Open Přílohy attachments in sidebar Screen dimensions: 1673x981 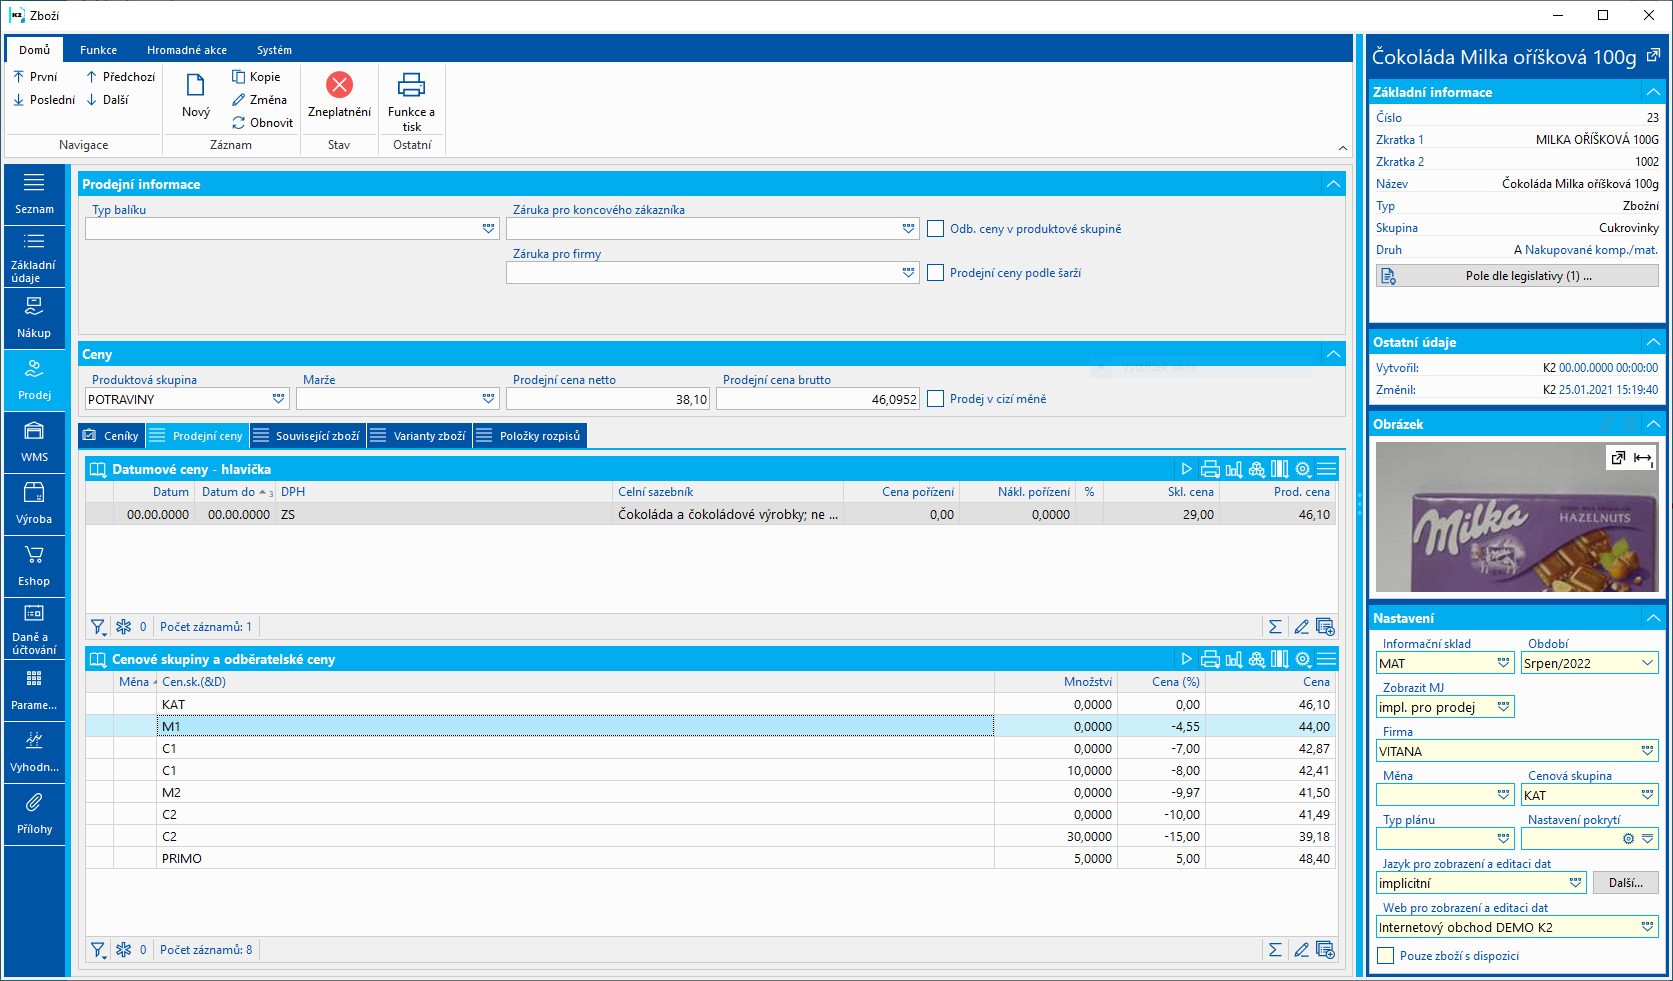point(34,814)
